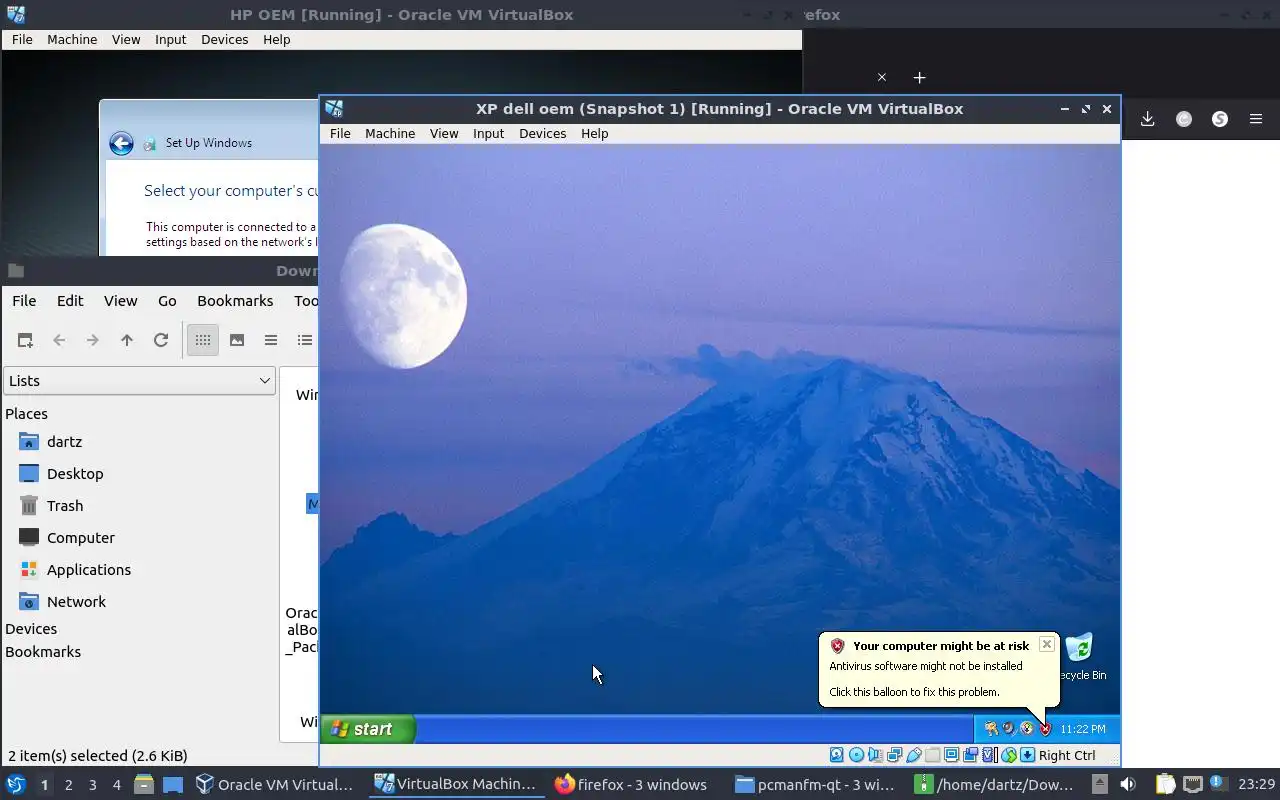Open Devices menu in XP dell oem window
Screen dimensions: 1280x800
click(x=542, y=133)
